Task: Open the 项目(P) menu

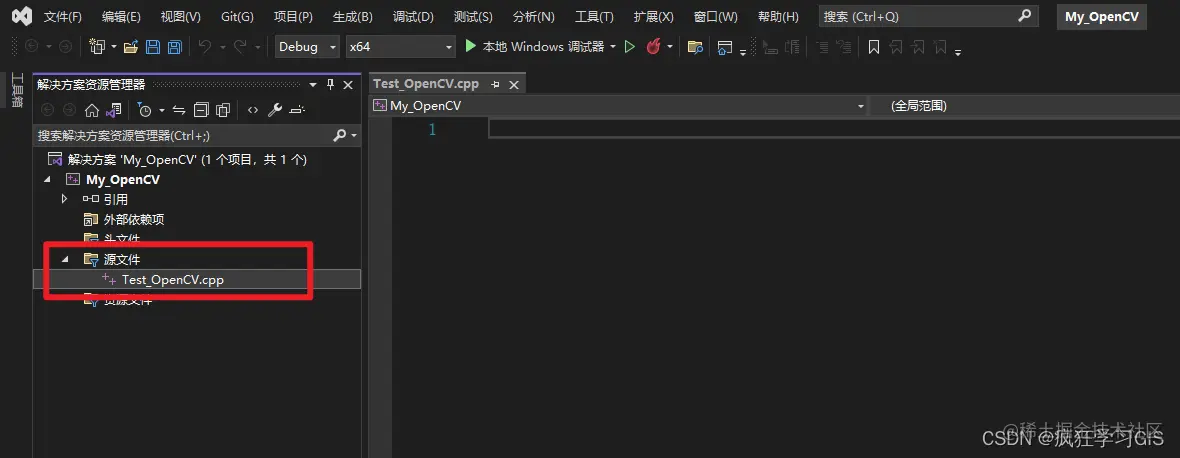Action: 293,17
